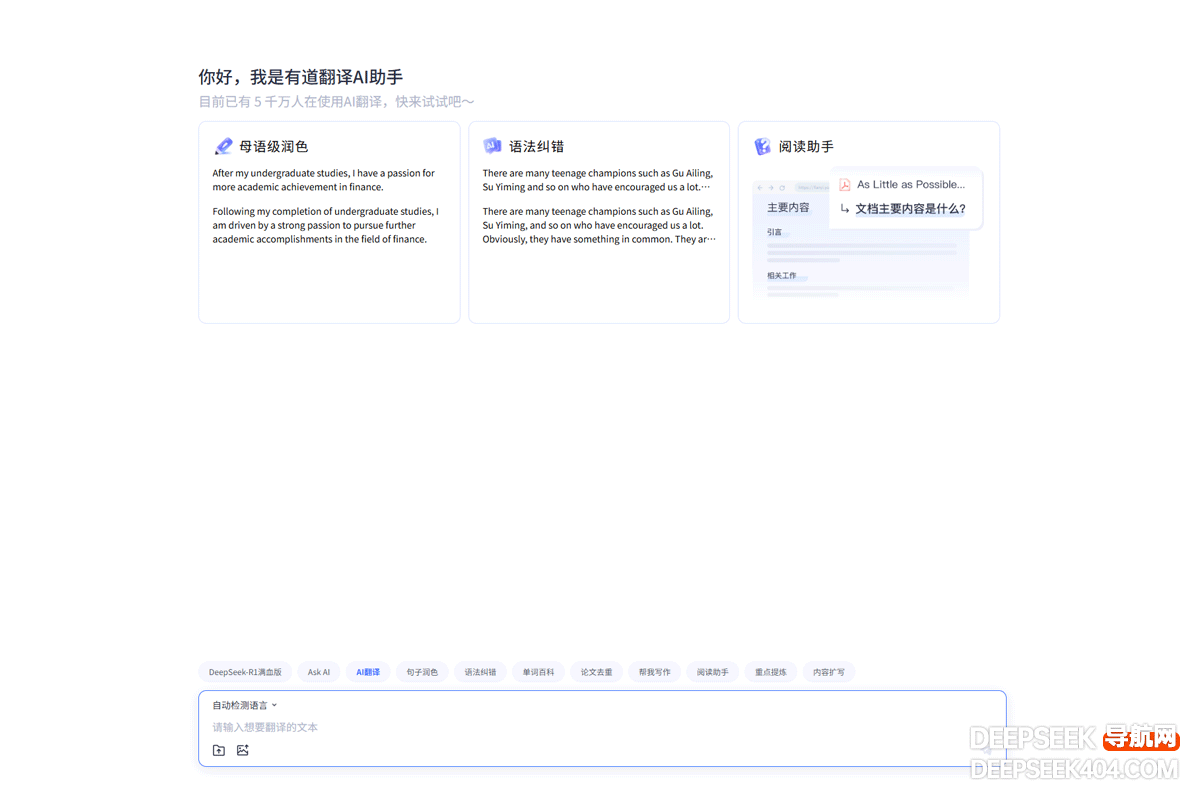
Task: Switch to the 阅读助手 tab chip
Action: click(x=712, y=672)
